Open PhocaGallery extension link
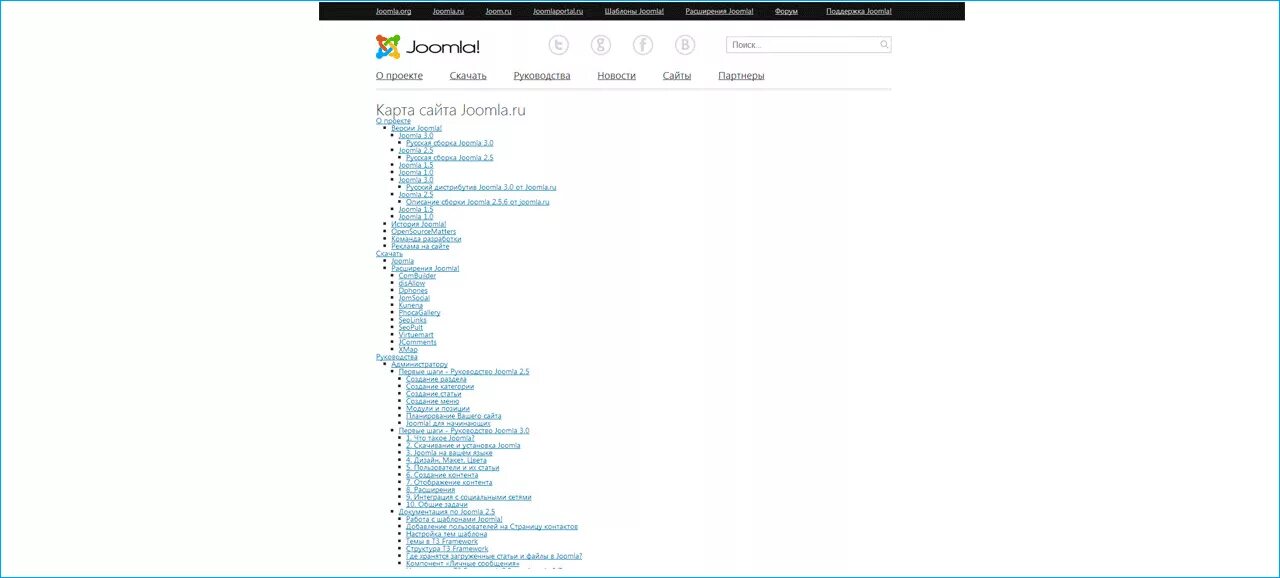This screenshot has width=1280, height=578. [419, 313]
